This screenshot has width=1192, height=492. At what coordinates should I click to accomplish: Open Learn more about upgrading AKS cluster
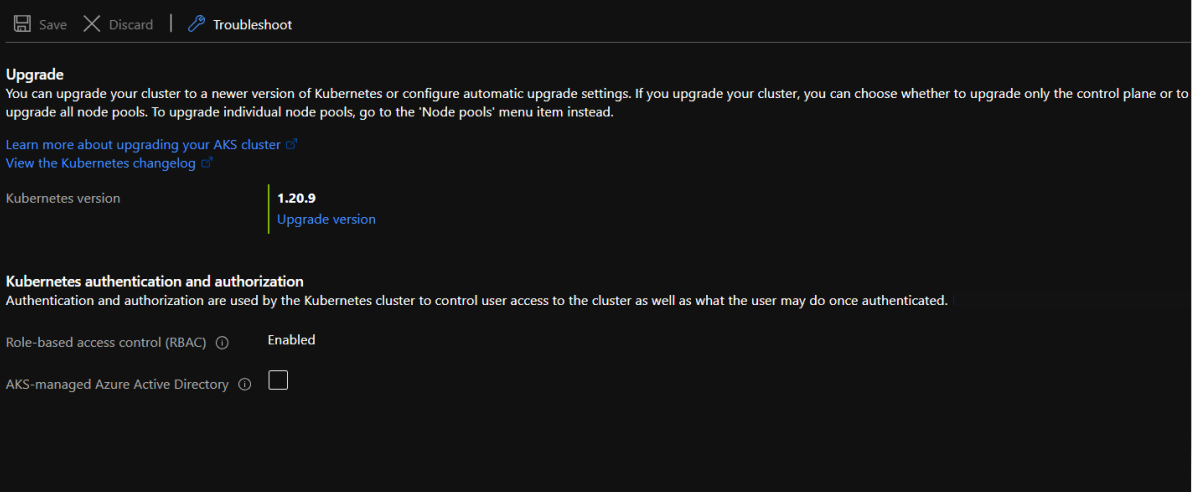click(143, 144)
